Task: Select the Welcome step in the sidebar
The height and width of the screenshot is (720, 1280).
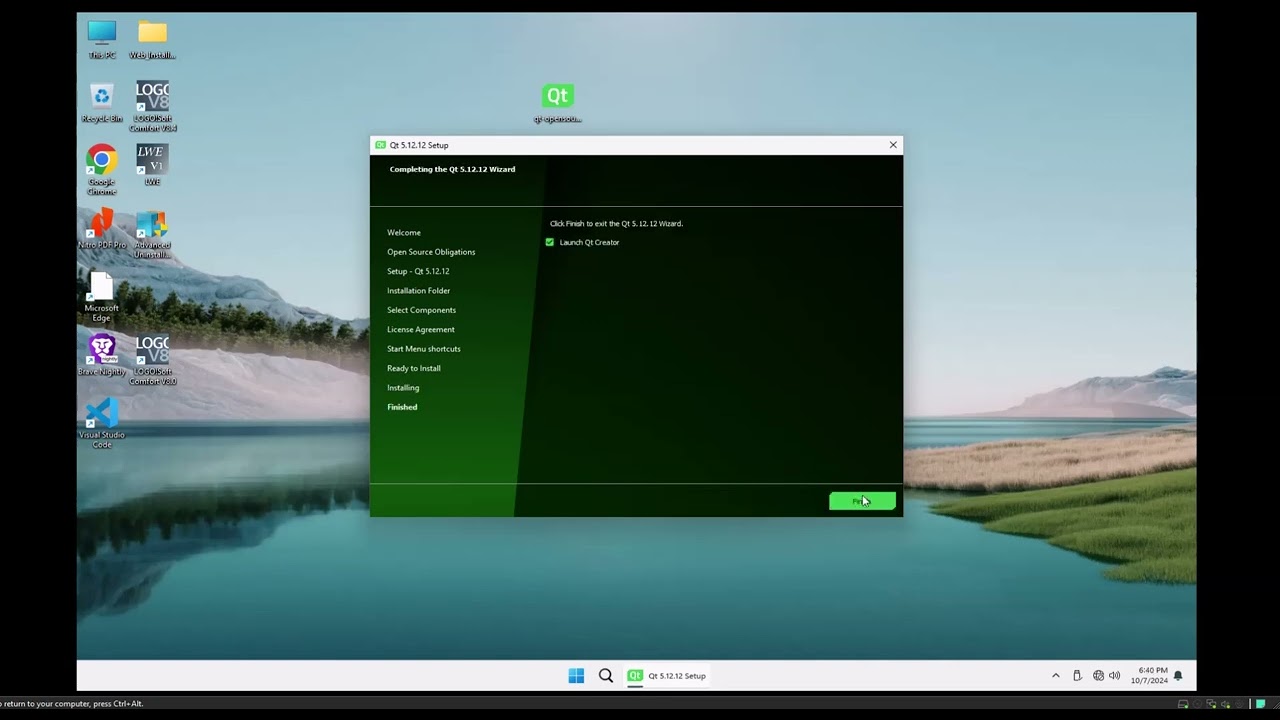Action: pyautogui.click(x=404, y=233)
